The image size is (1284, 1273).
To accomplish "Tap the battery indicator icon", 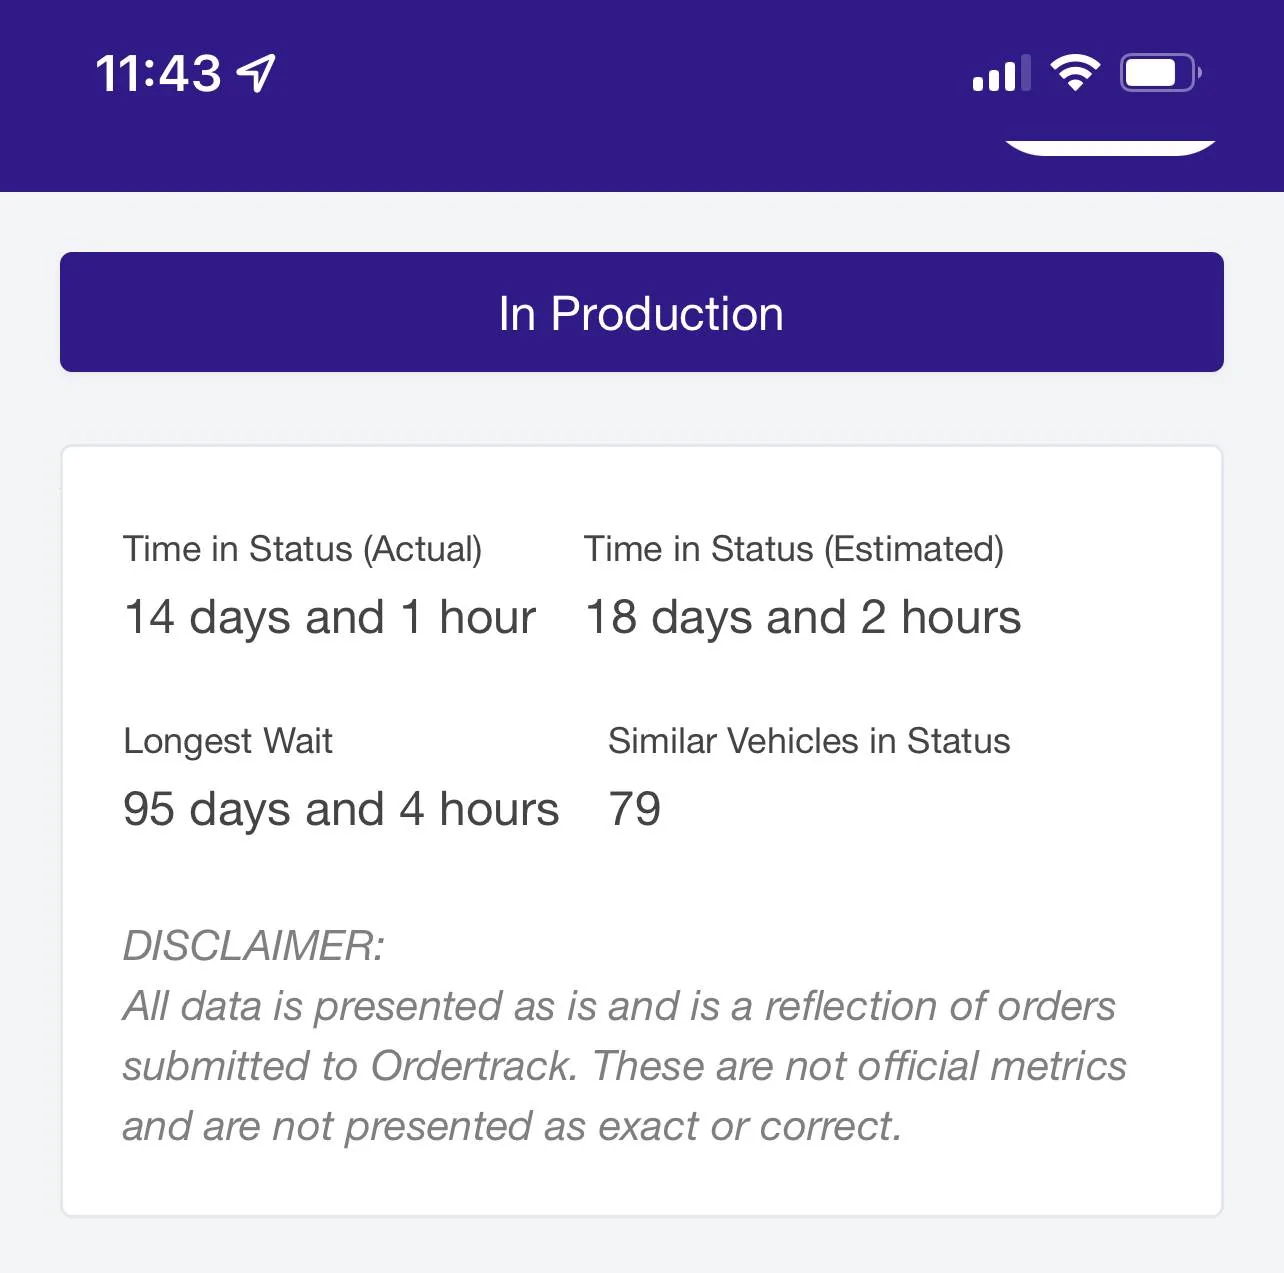I will tap(1160, 73).
